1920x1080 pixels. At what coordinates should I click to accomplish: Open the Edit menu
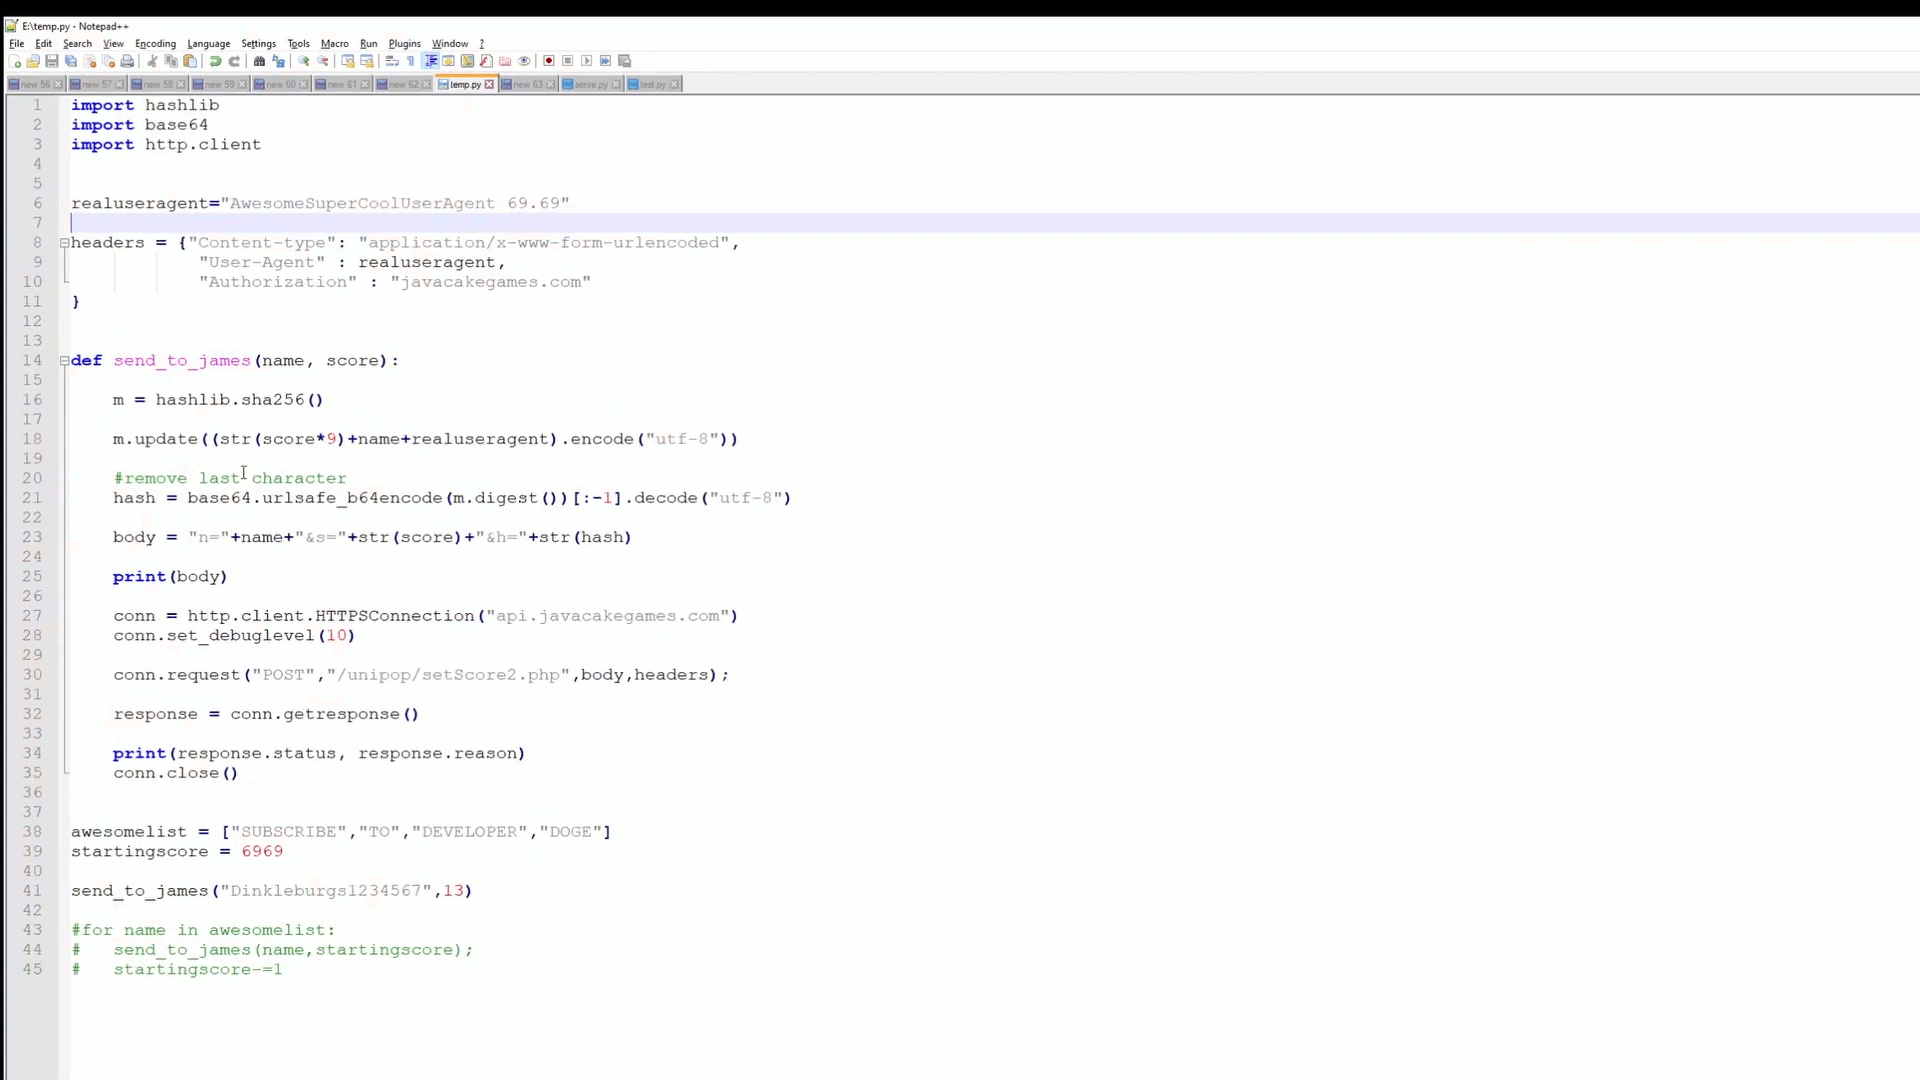pyautogui.click(x=44, y=44)
